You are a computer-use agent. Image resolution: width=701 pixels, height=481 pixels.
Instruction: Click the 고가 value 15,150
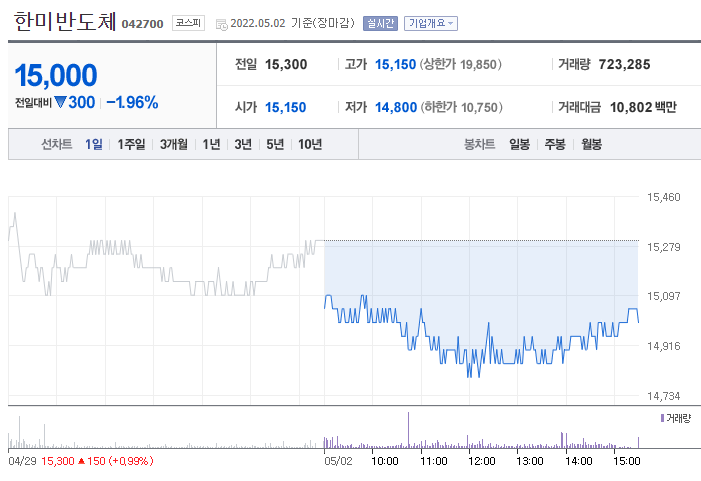click(395, 64)
